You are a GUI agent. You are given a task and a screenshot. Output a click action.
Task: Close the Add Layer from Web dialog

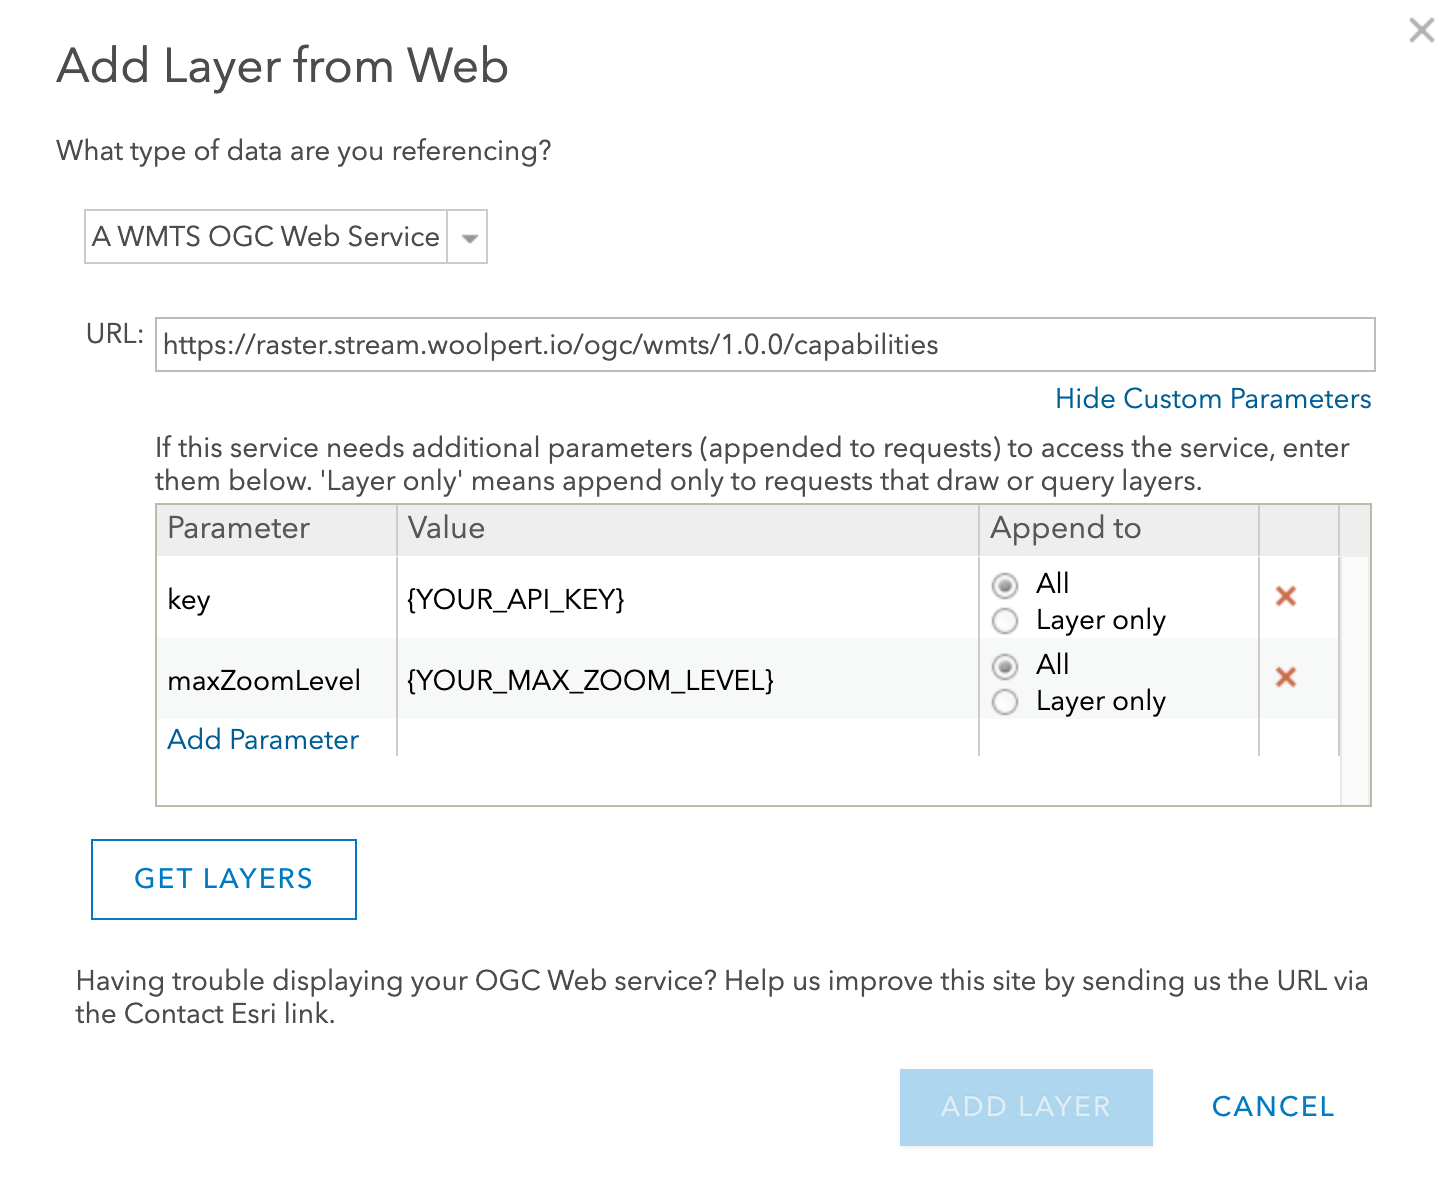(1421, 30)
